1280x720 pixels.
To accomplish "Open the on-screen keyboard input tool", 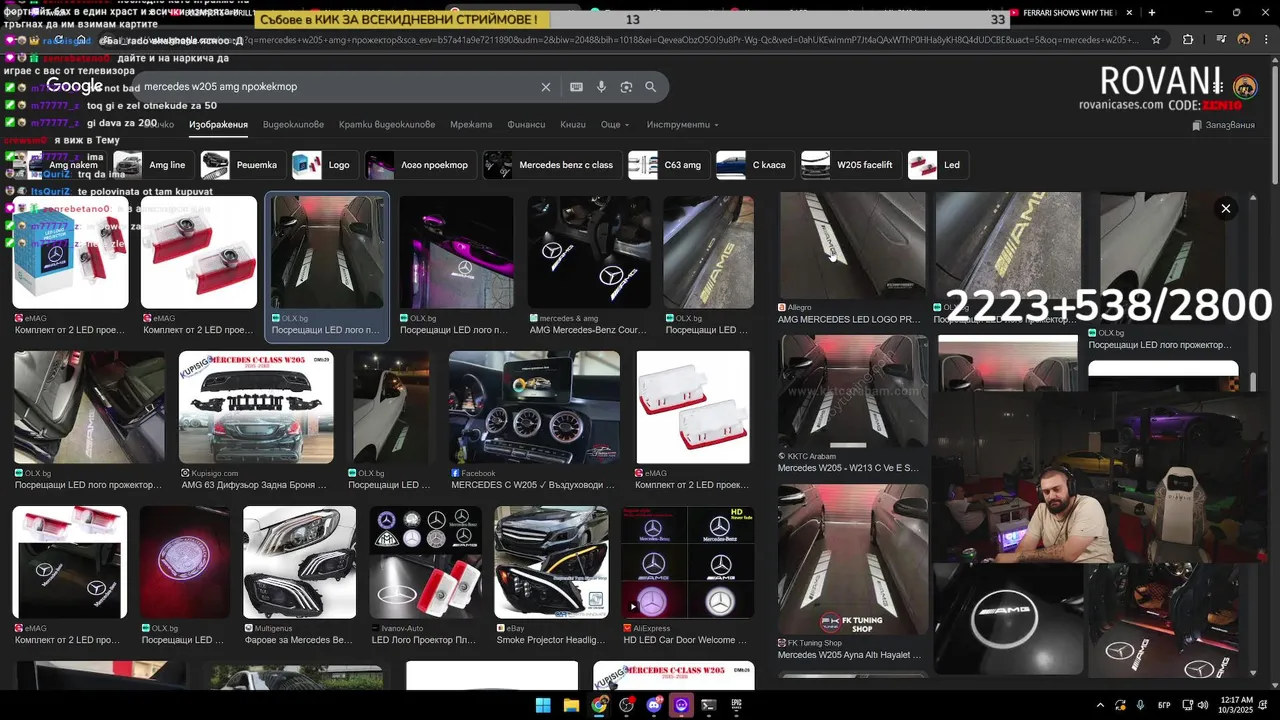I will [x=576, y=87].
